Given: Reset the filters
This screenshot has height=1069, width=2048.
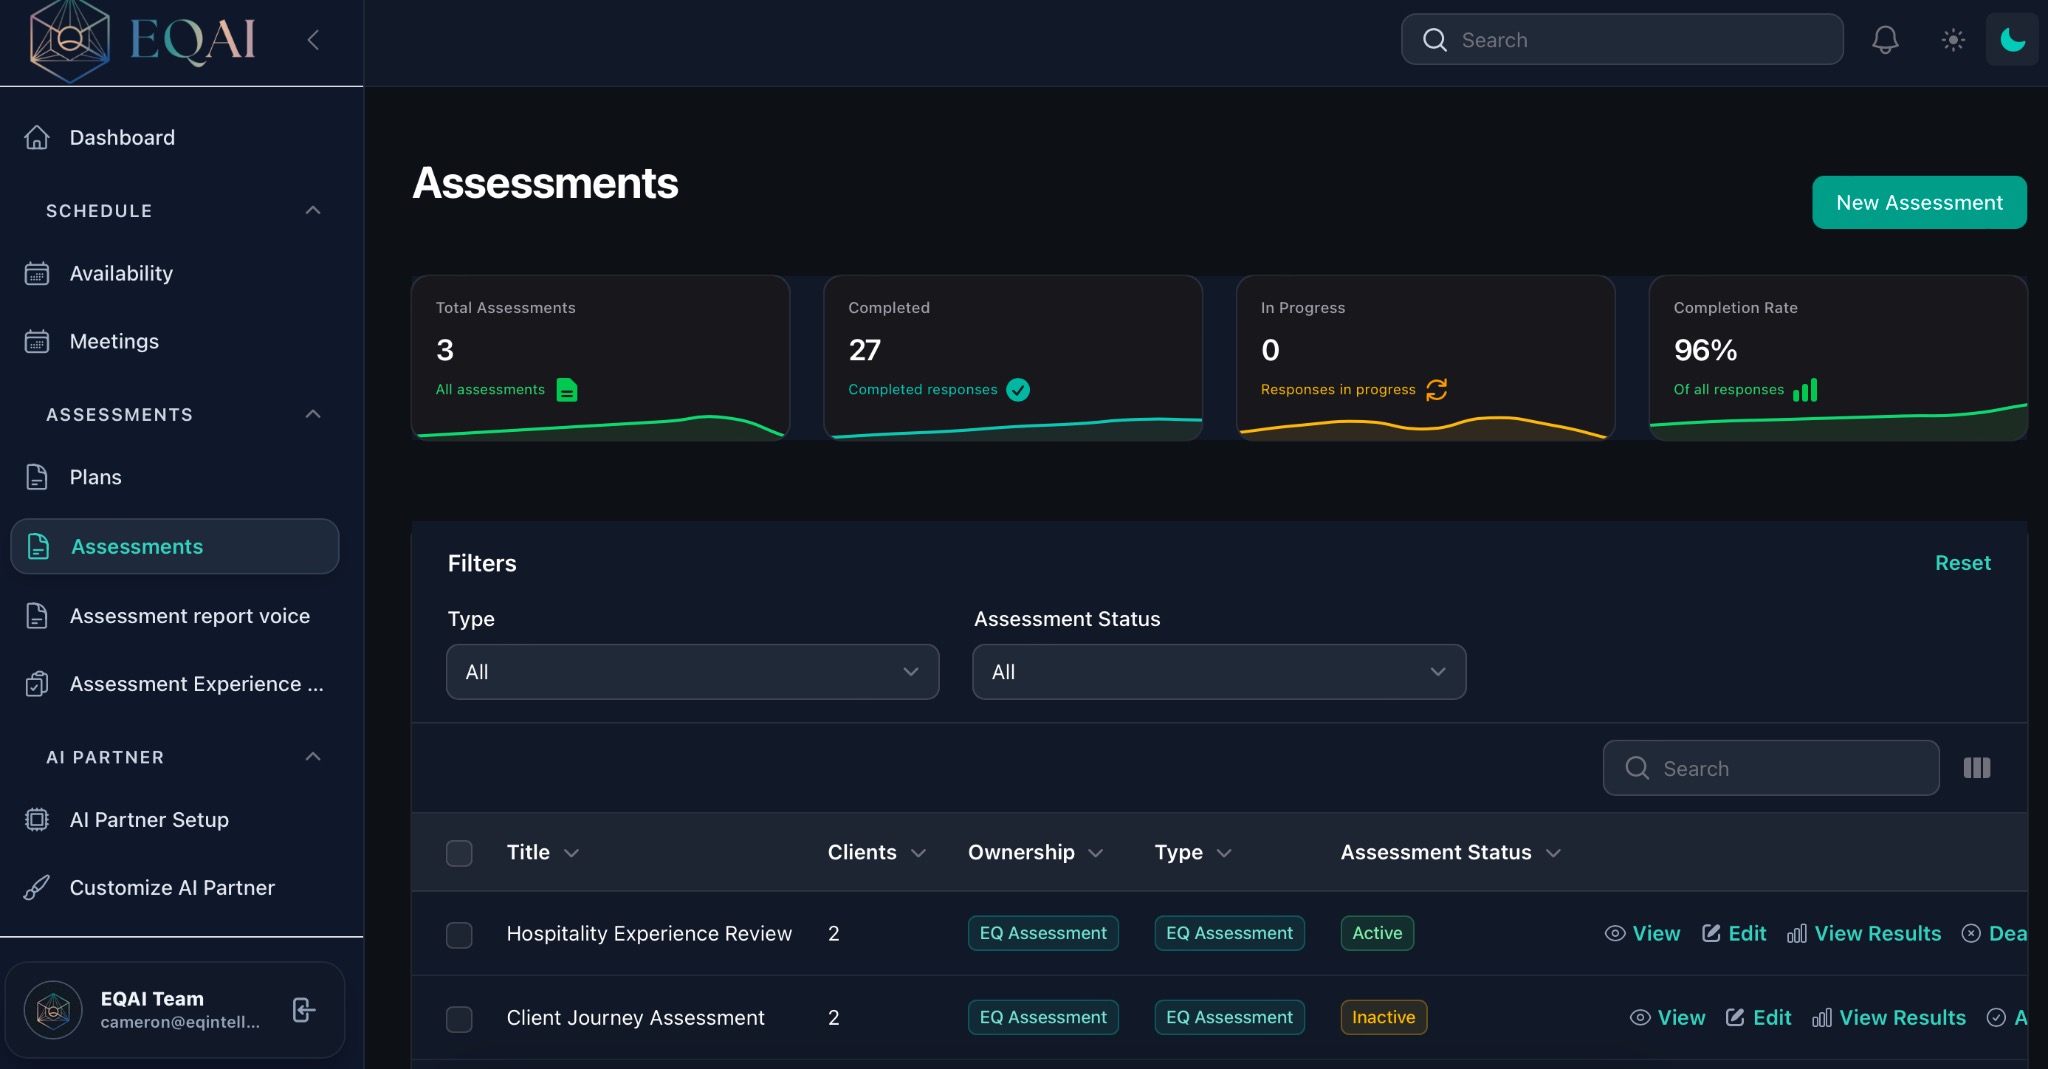Looking at the screenshot, I should click(x=1962, y=563).
